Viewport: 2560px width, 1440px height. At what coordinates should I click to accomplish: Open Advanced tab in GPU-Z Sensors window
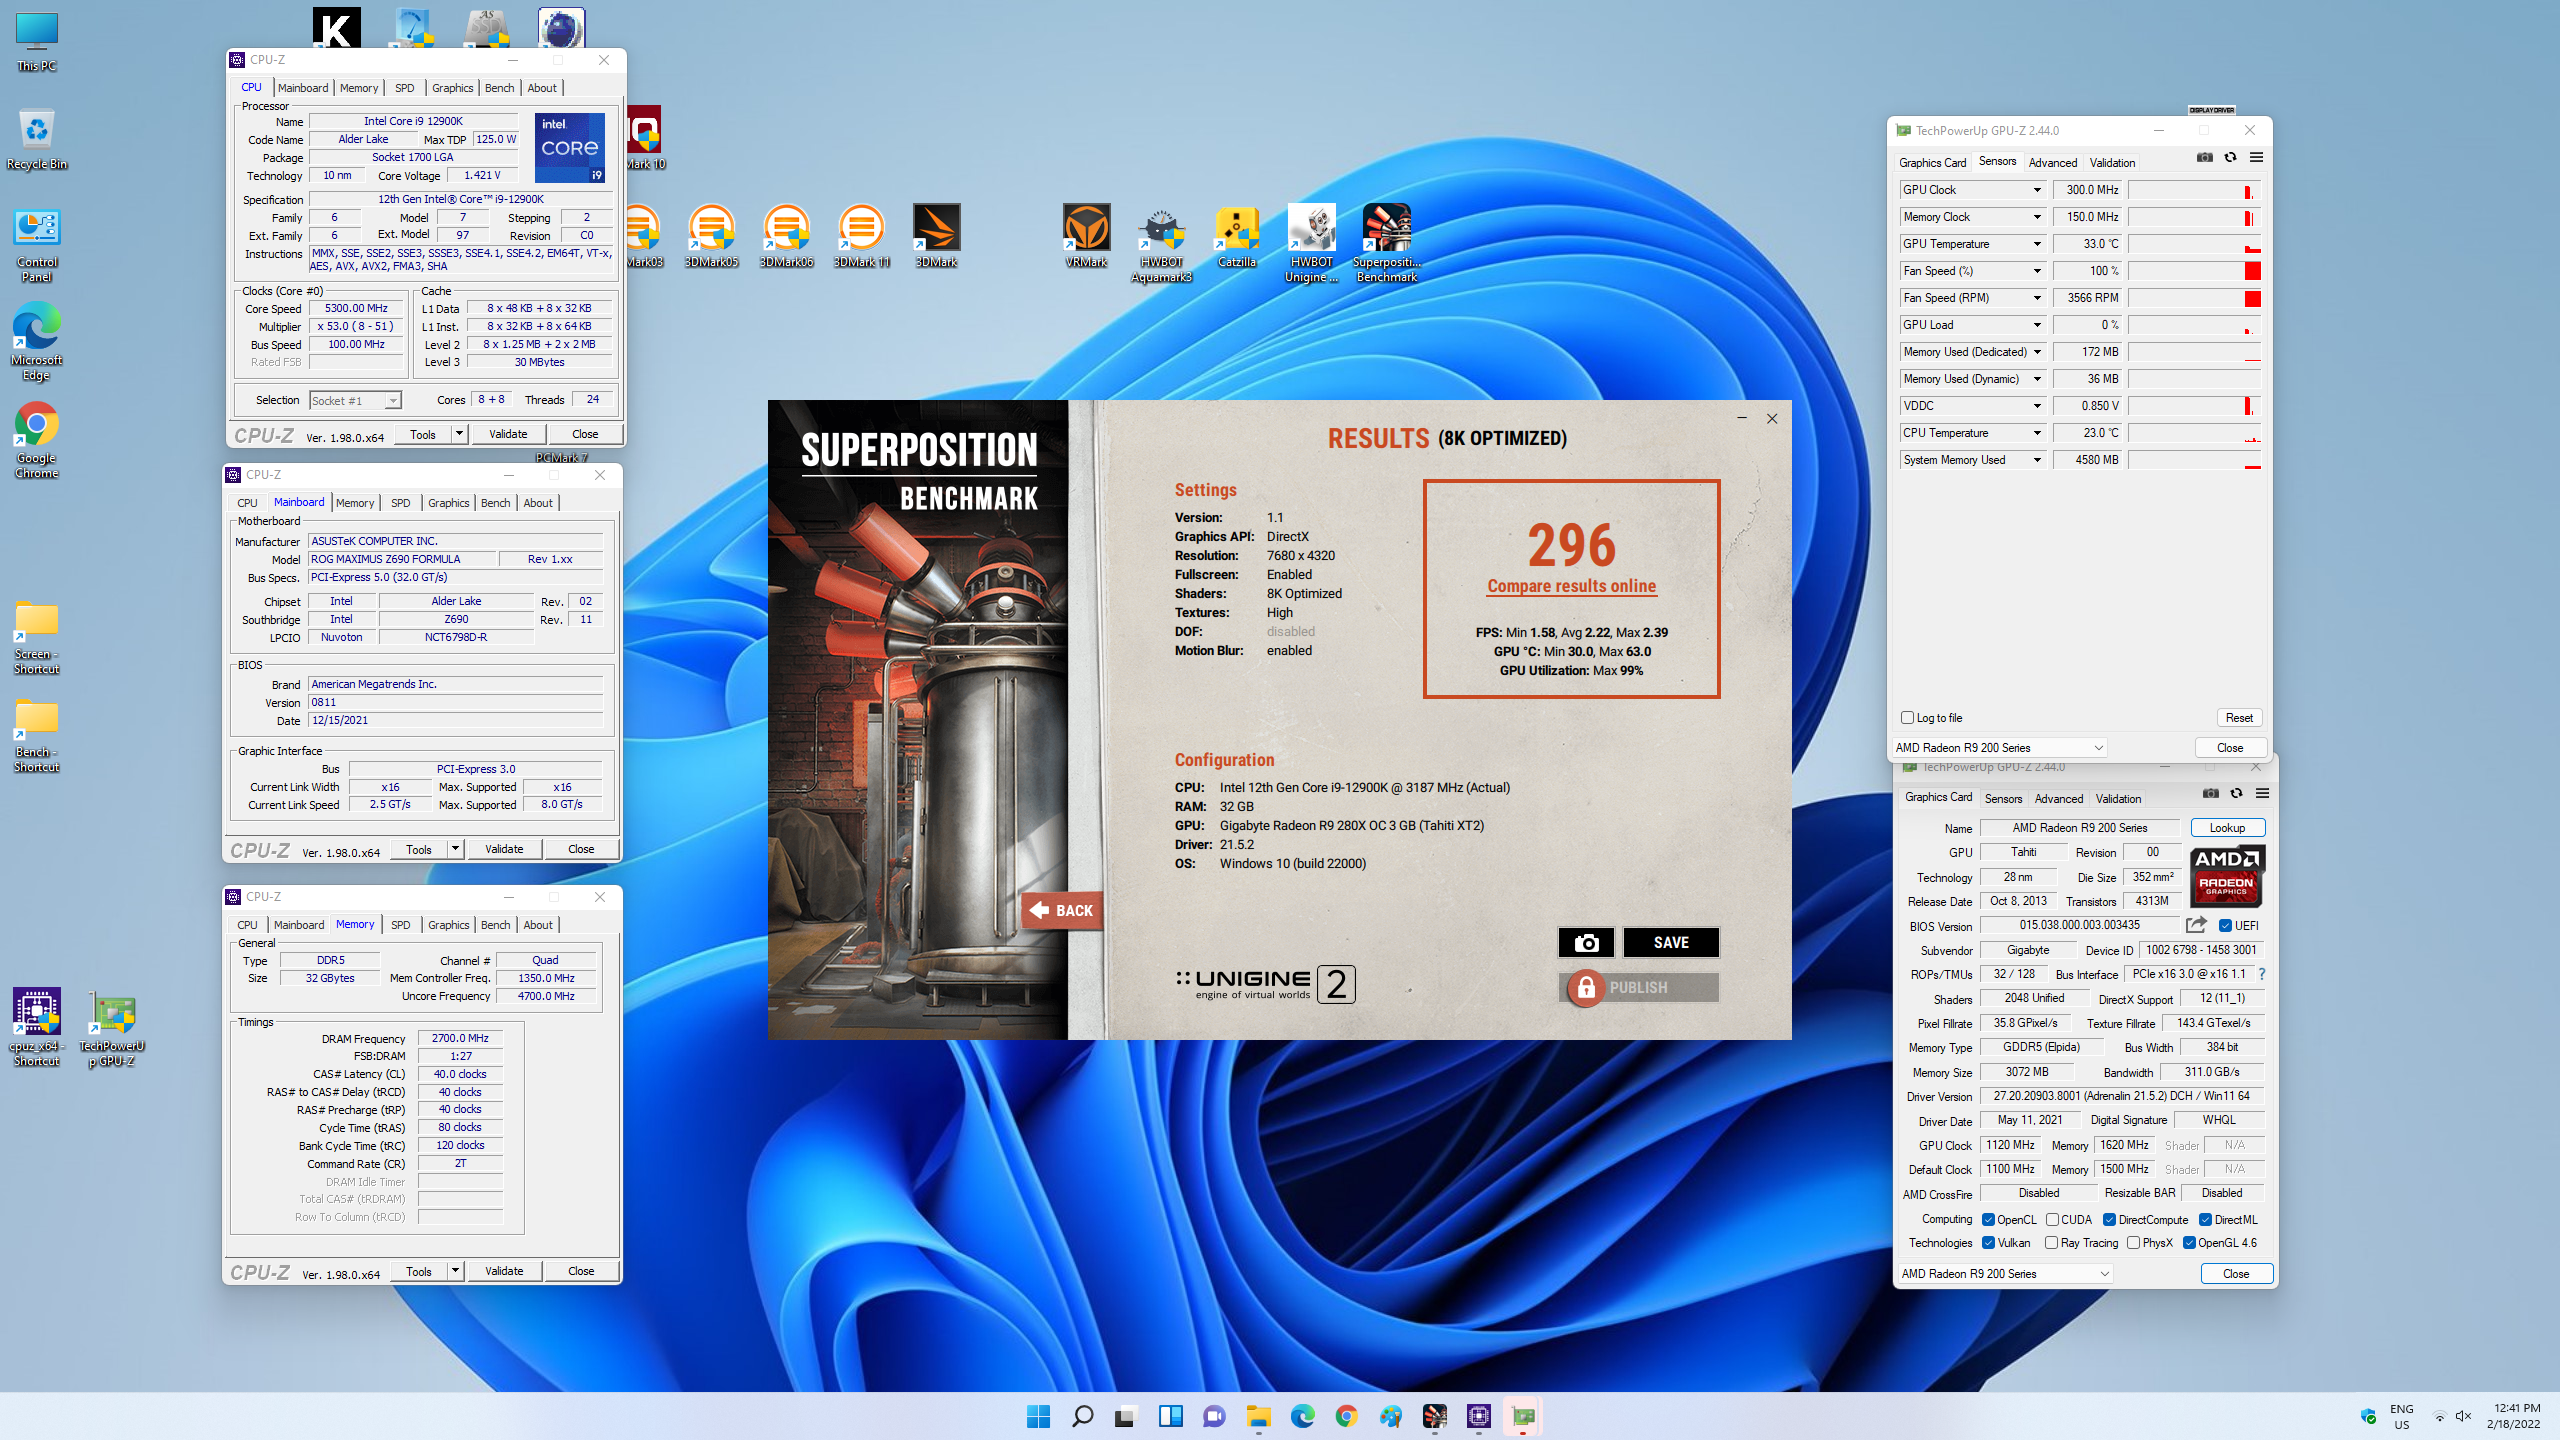(2052, 162)
